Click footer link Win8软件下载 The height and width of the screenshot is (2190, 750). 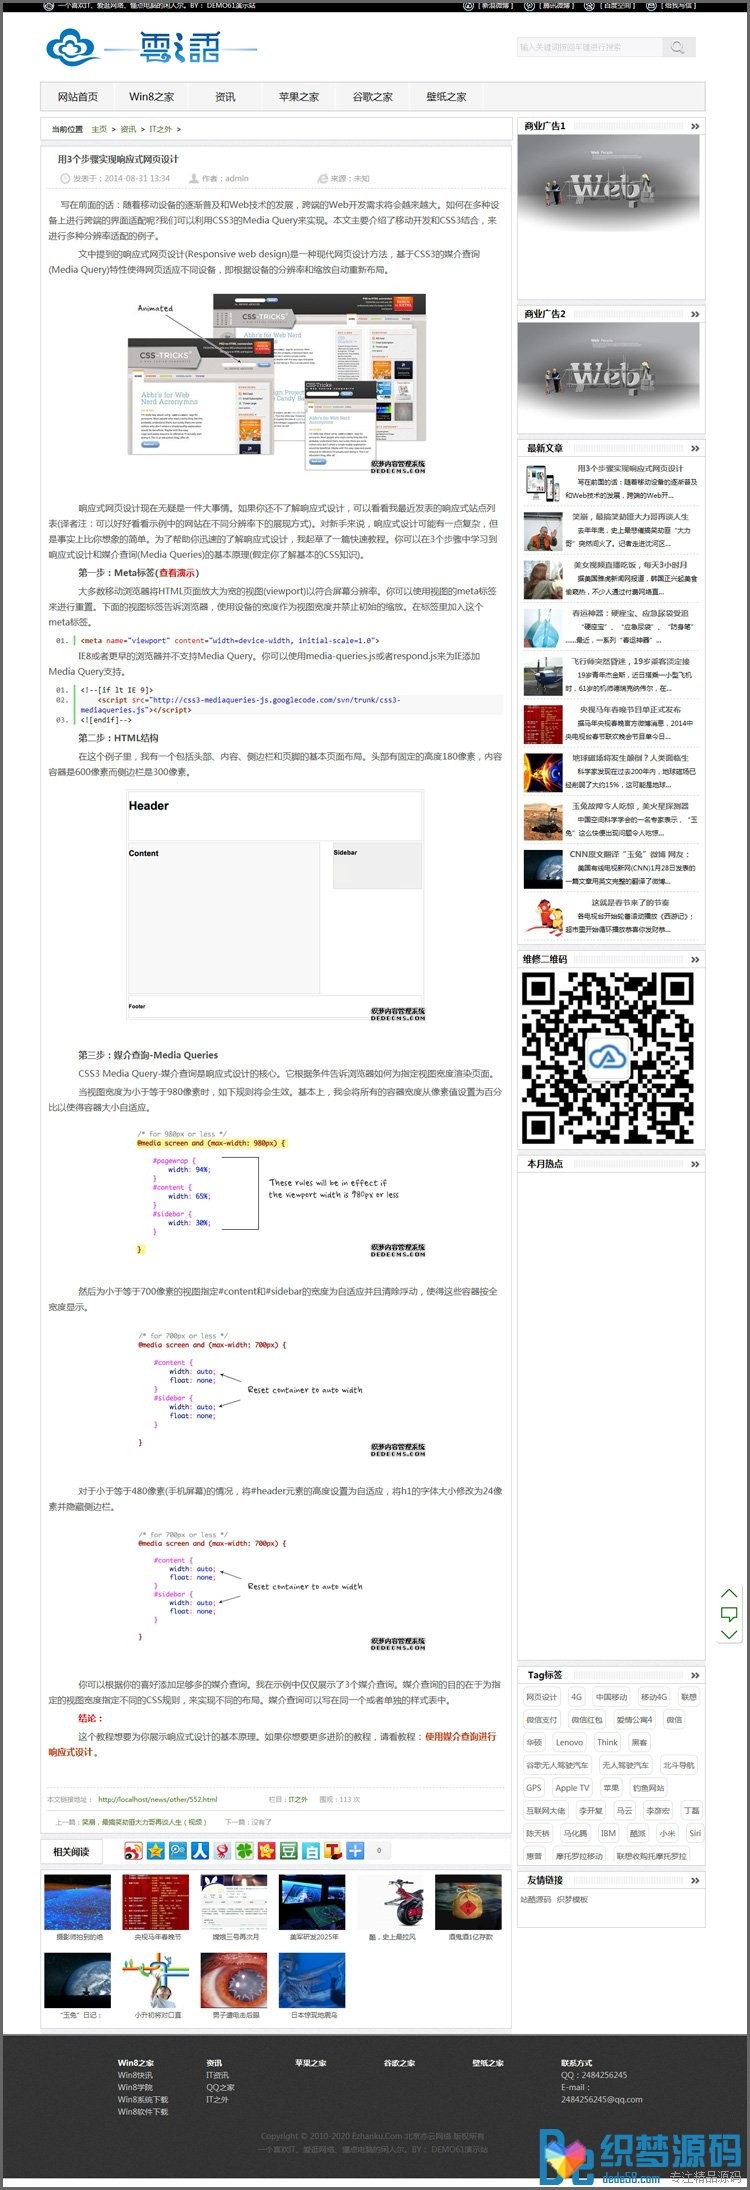(143, 2111)
